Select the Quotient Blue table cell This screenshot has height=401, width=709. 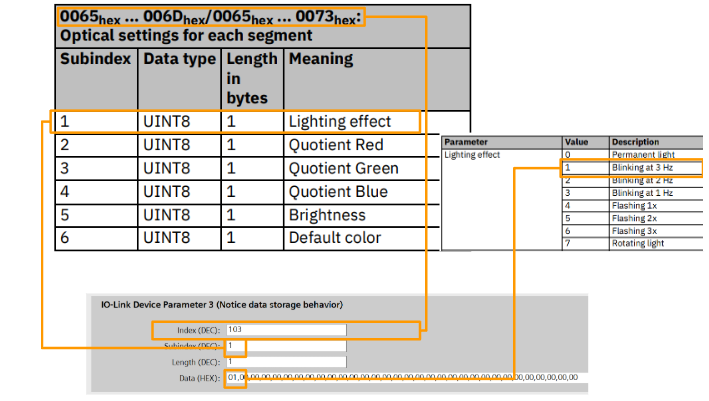[337, 191]
